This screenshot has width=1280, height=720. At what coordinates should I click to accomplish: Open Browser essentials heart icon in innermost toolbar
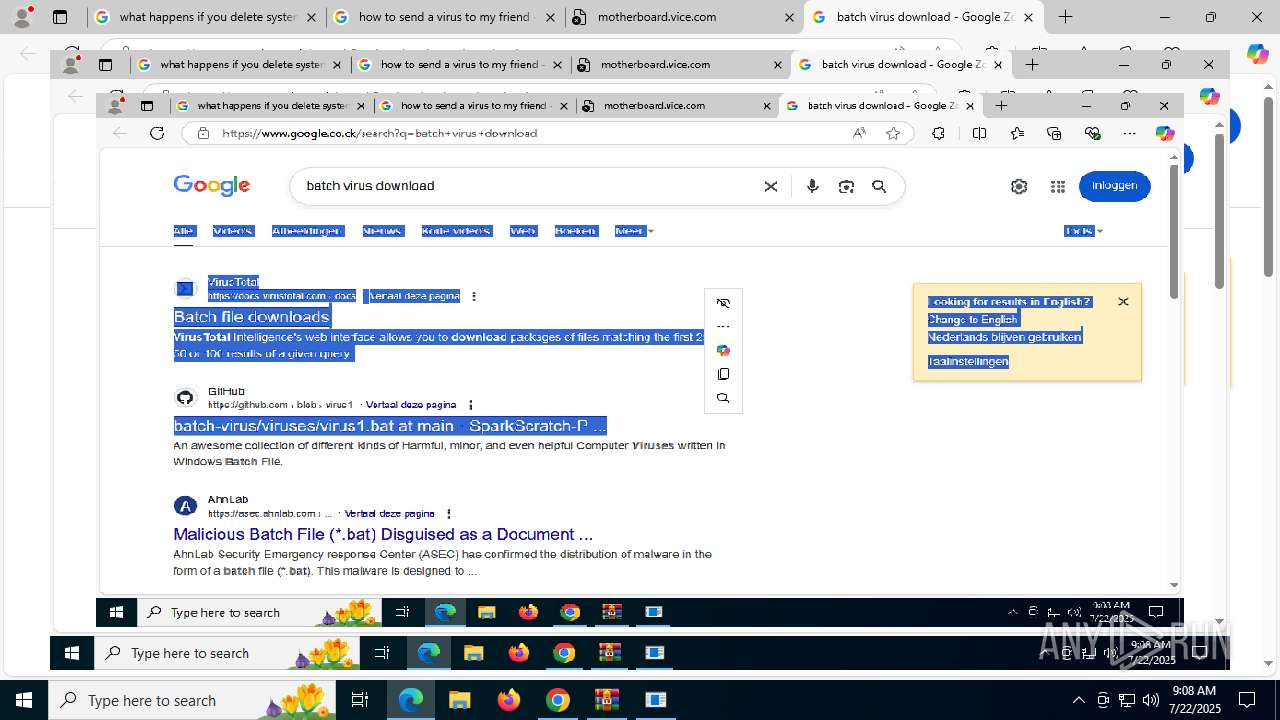click(1092, 133)
